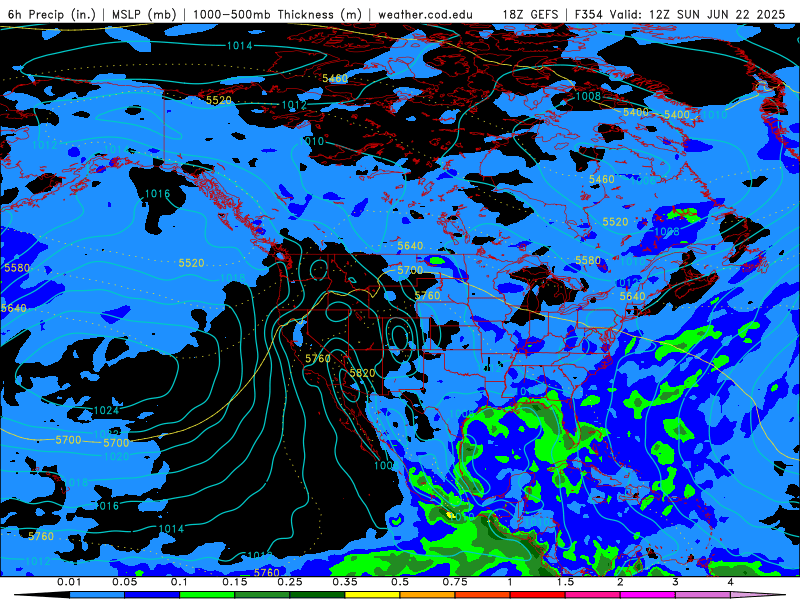Click the 5460 thickness label over Quebec
The height and width of the screenshot is (600, 800).
602,179
